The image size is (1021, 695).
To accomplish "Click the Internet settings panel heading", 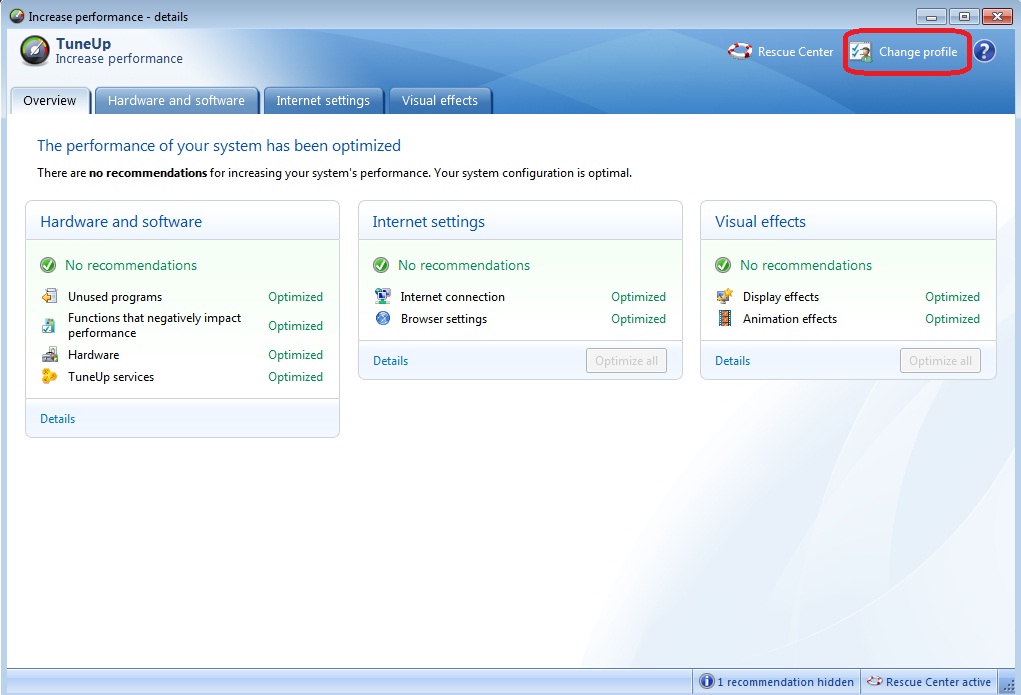I will click(x=428, y=221).
